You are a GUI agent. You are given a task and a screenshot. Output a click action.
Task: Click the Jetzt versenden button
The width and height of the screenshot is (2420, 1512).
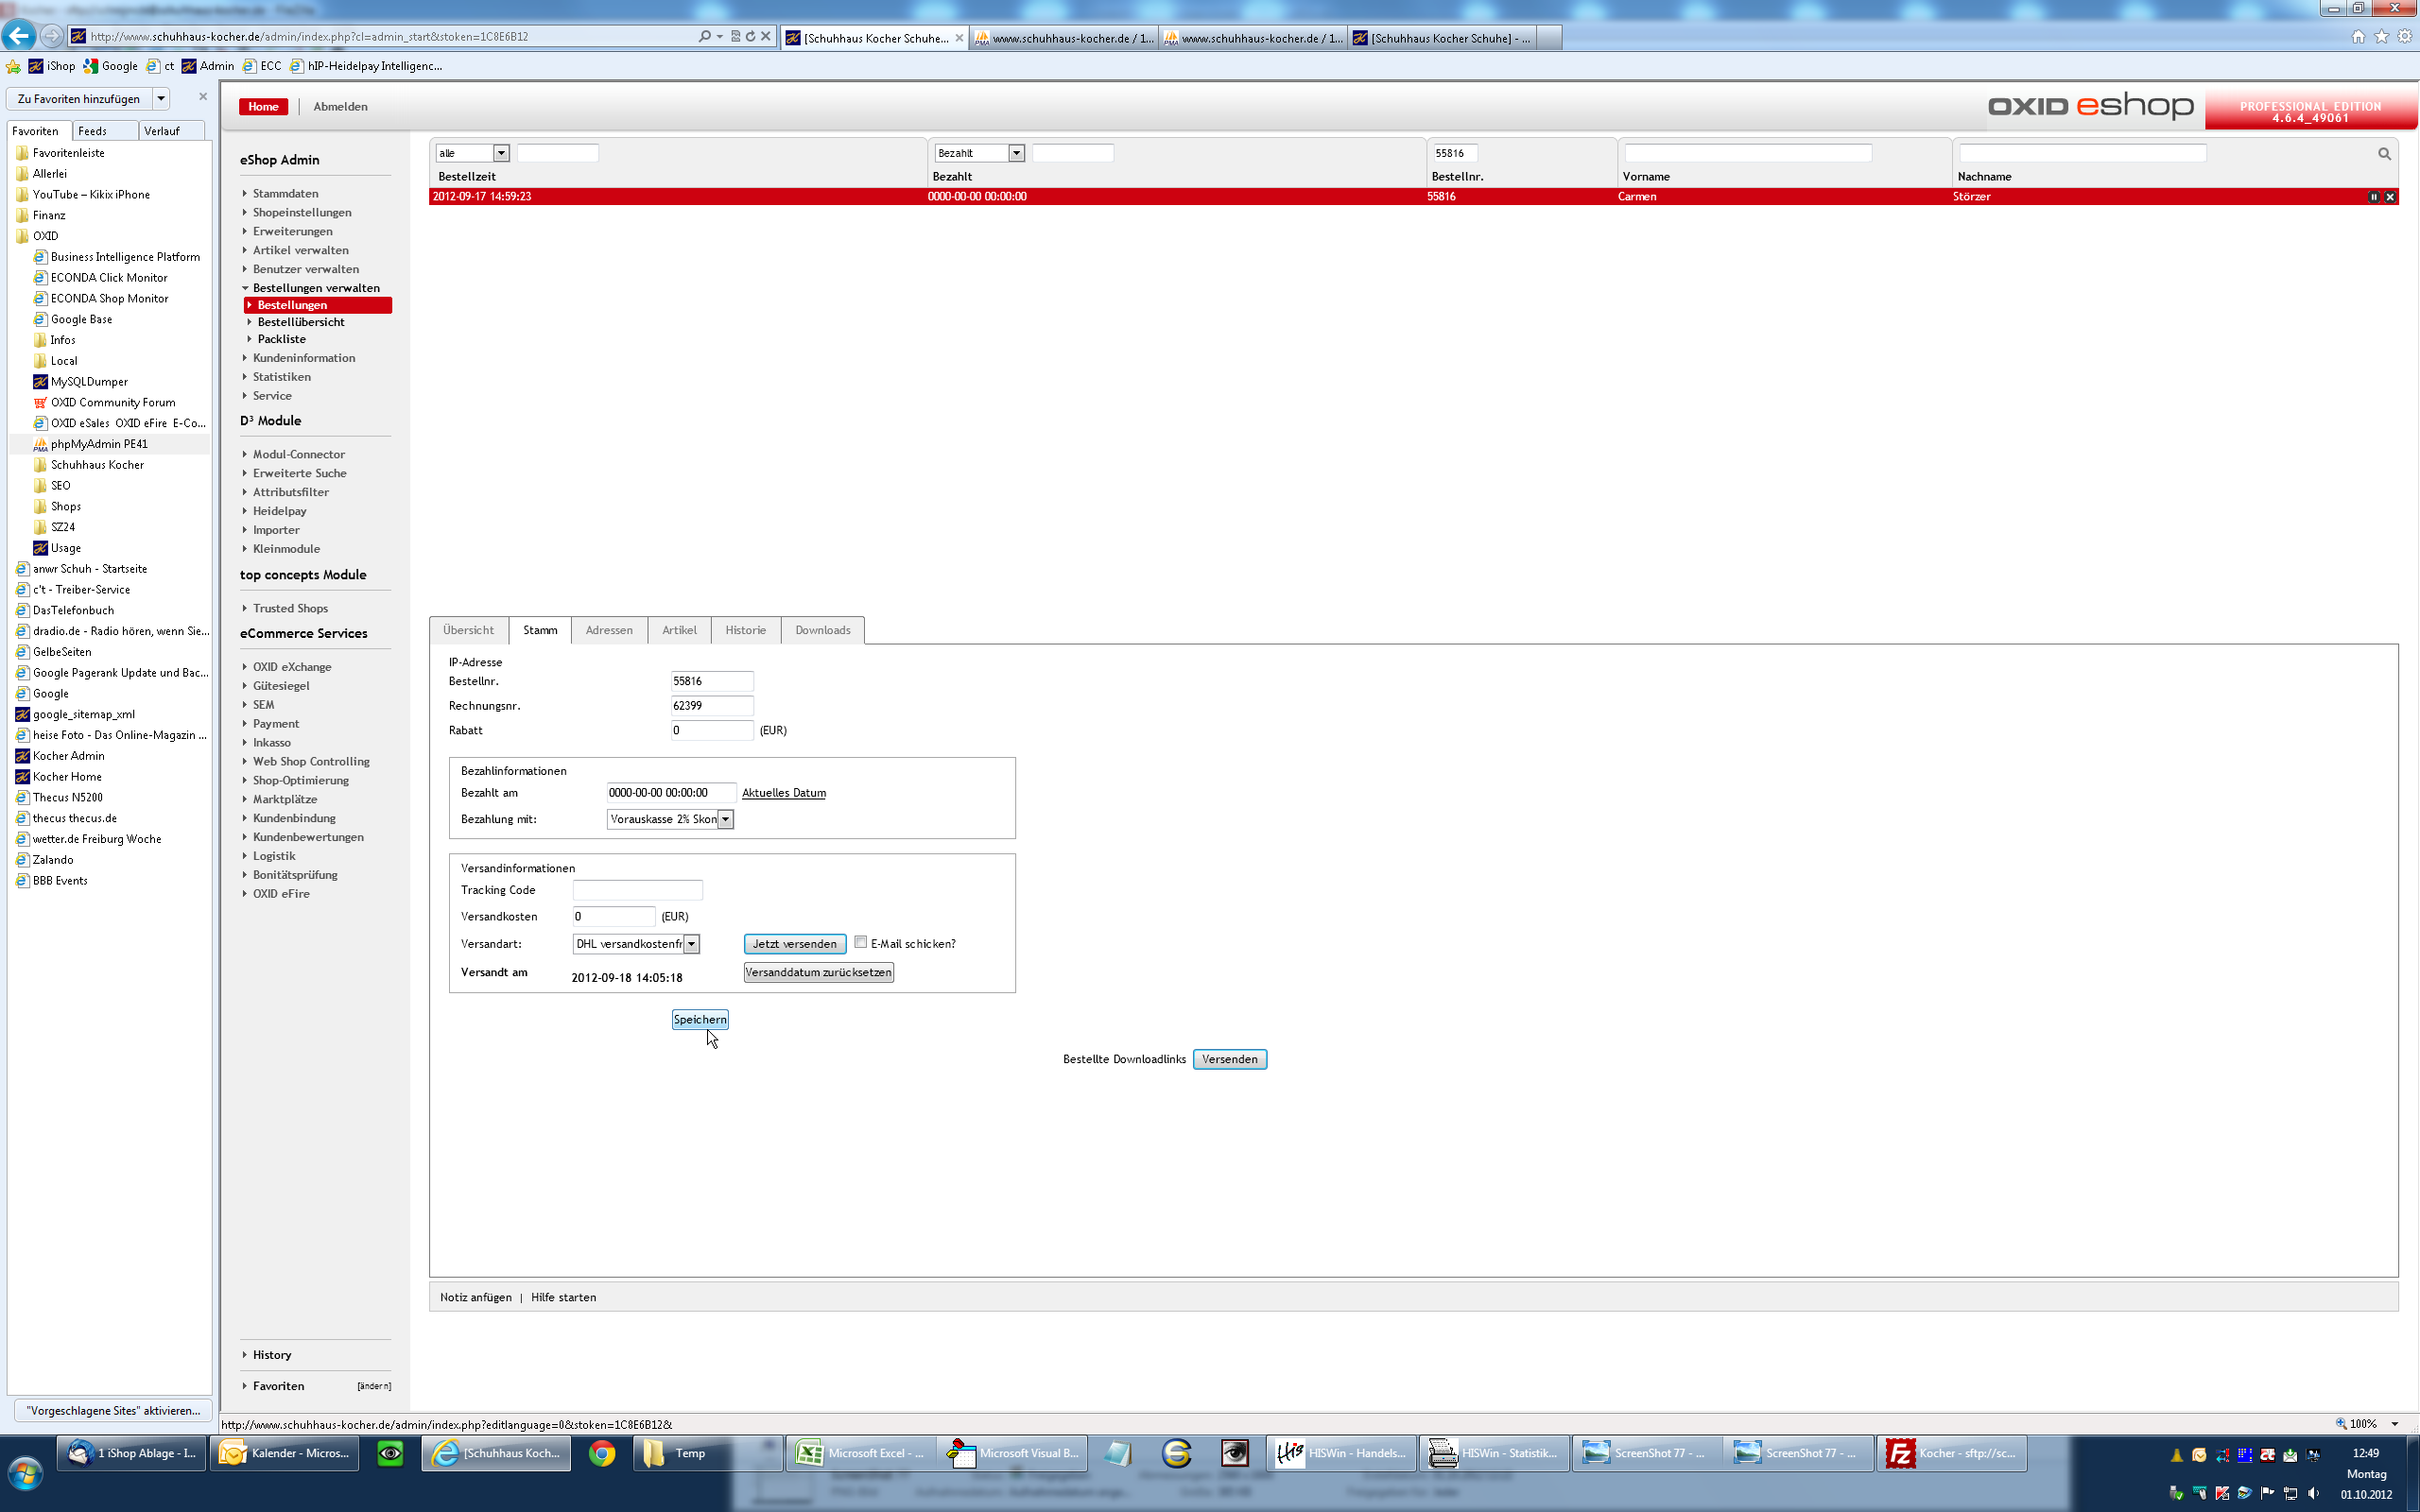[794, 944]
